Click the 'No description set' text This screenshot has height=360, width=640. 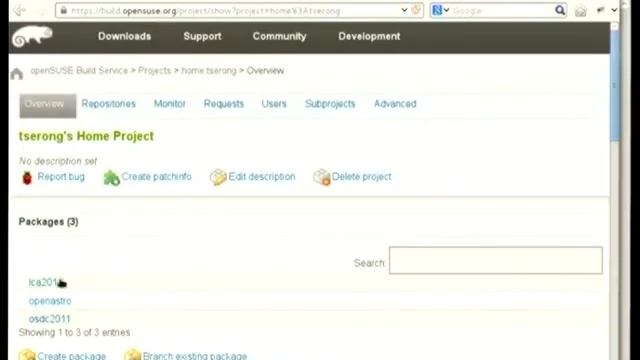click(x=58, y=161)
